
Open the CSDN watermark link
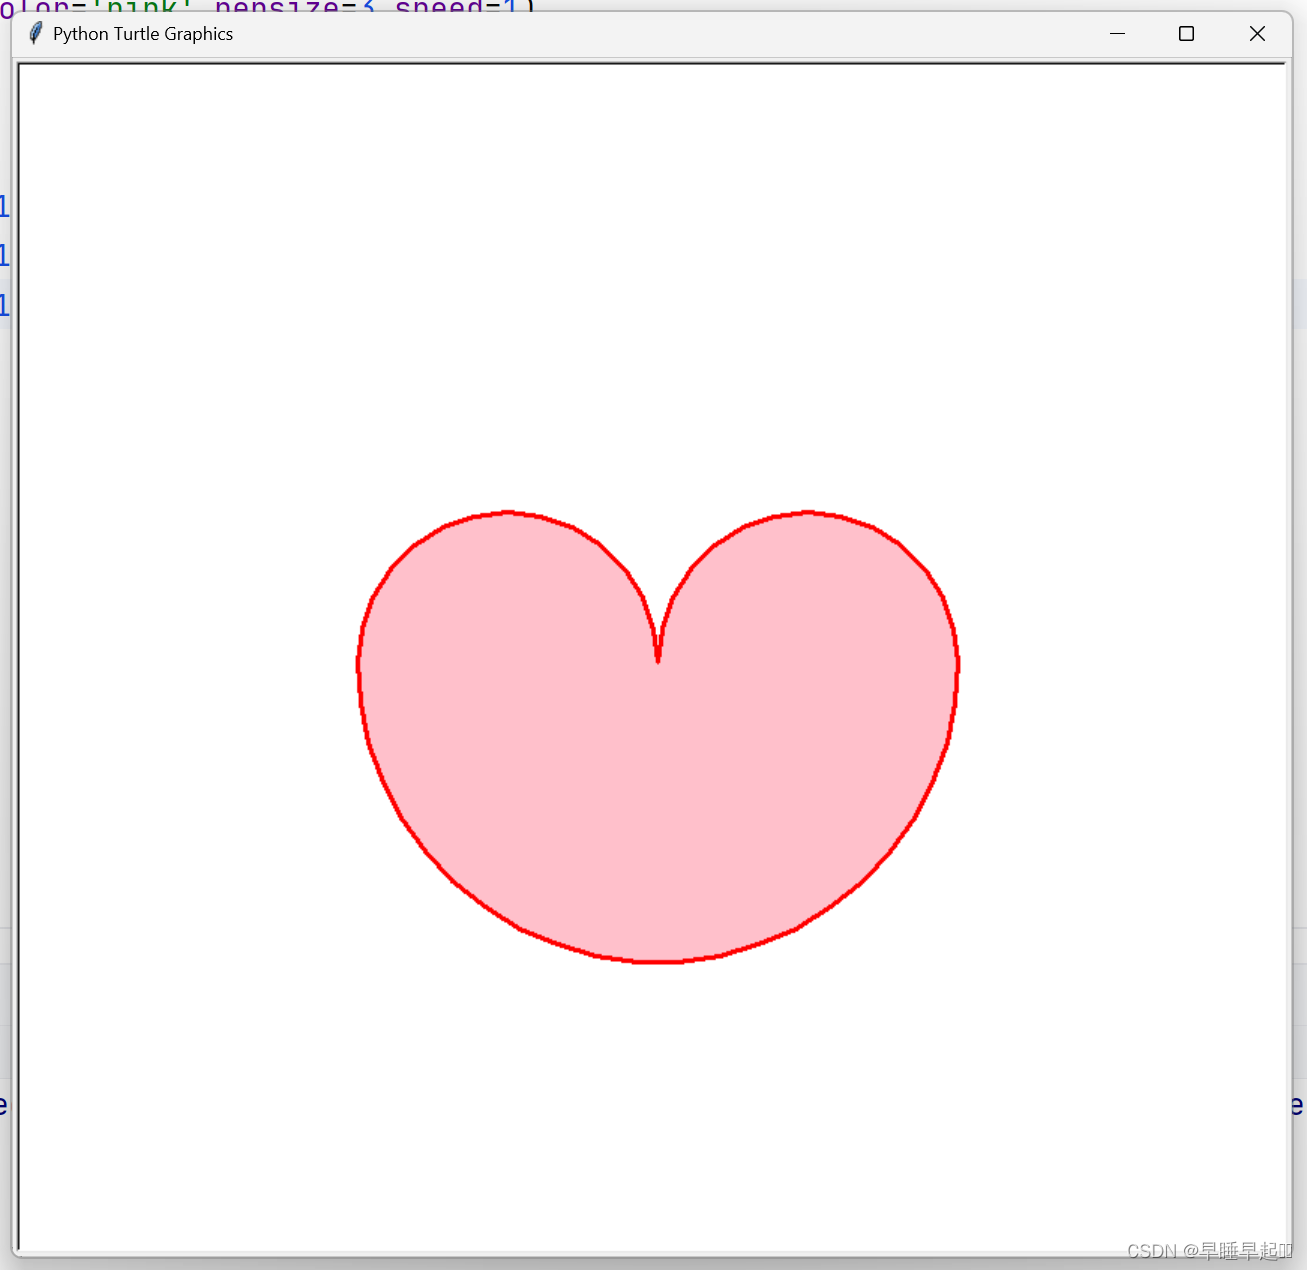1152,1251
